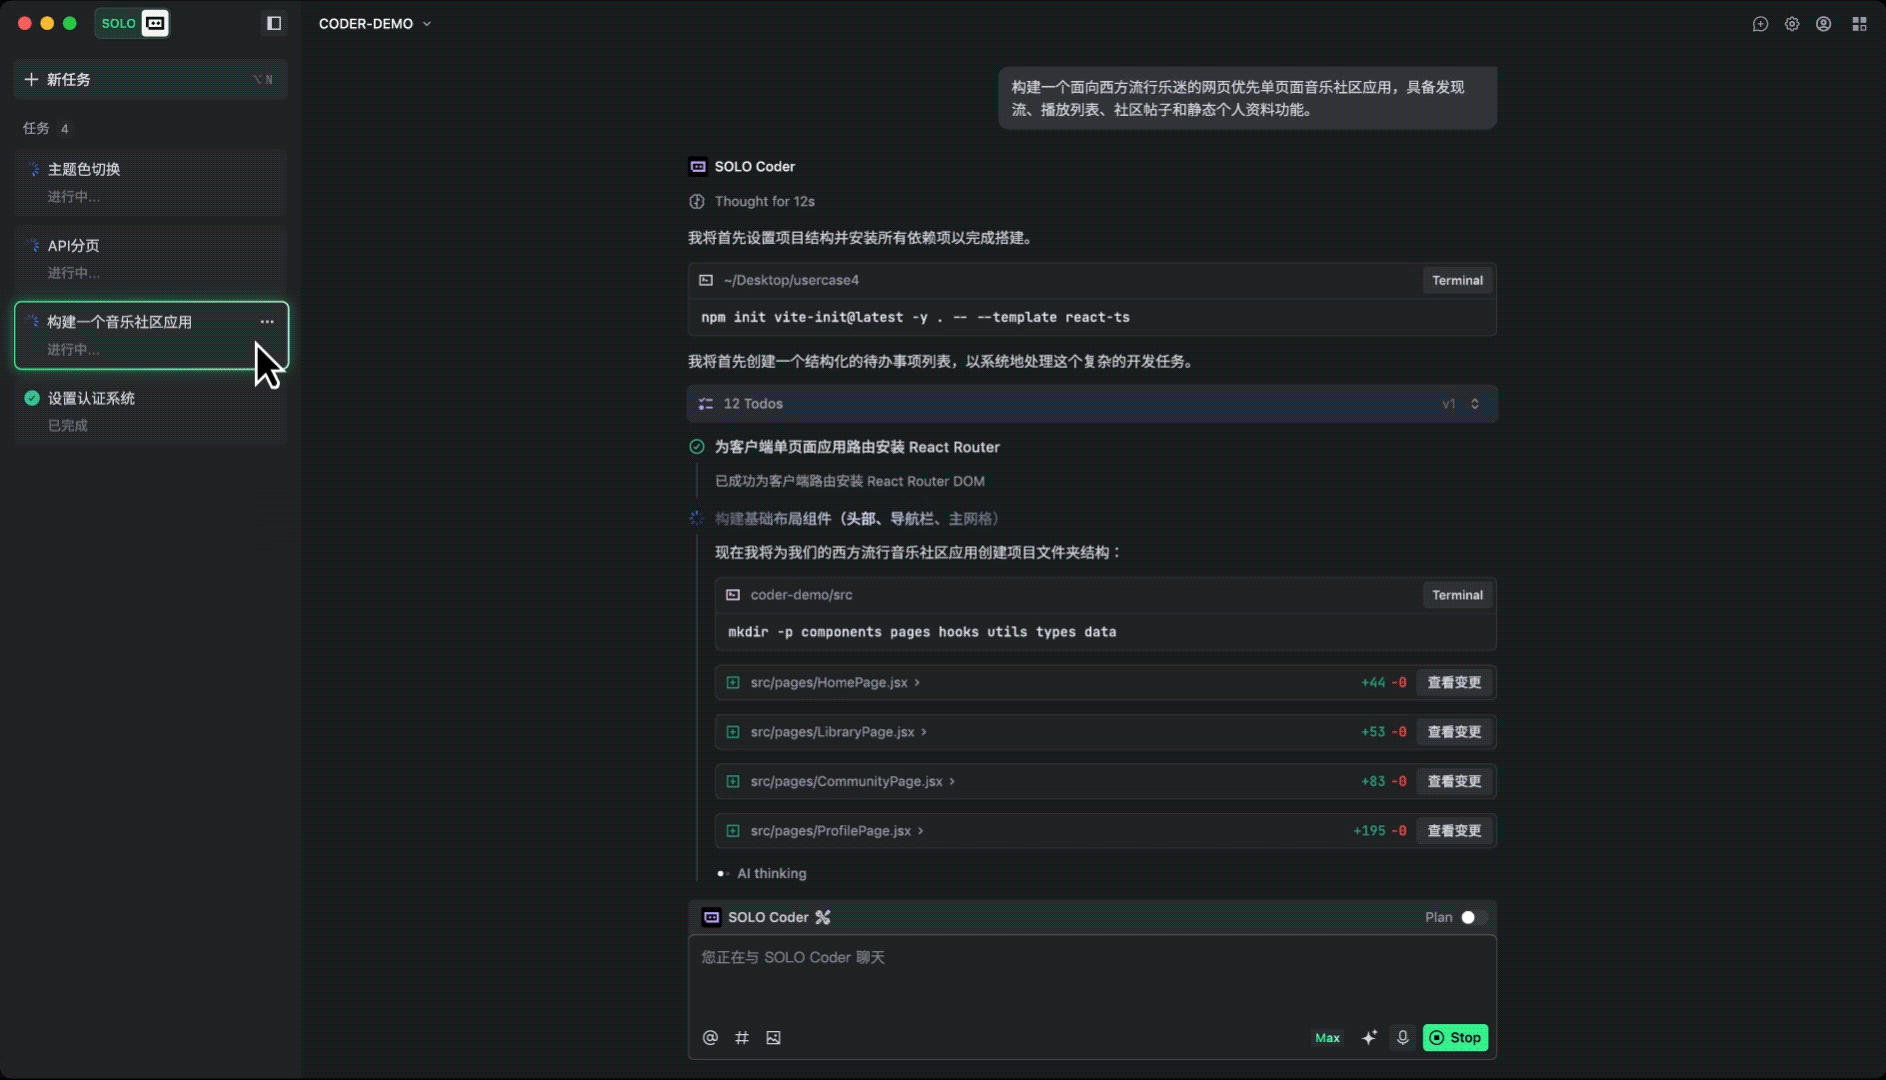
Task: Open the settings gear icon
Action: (x=1793, y=24)
